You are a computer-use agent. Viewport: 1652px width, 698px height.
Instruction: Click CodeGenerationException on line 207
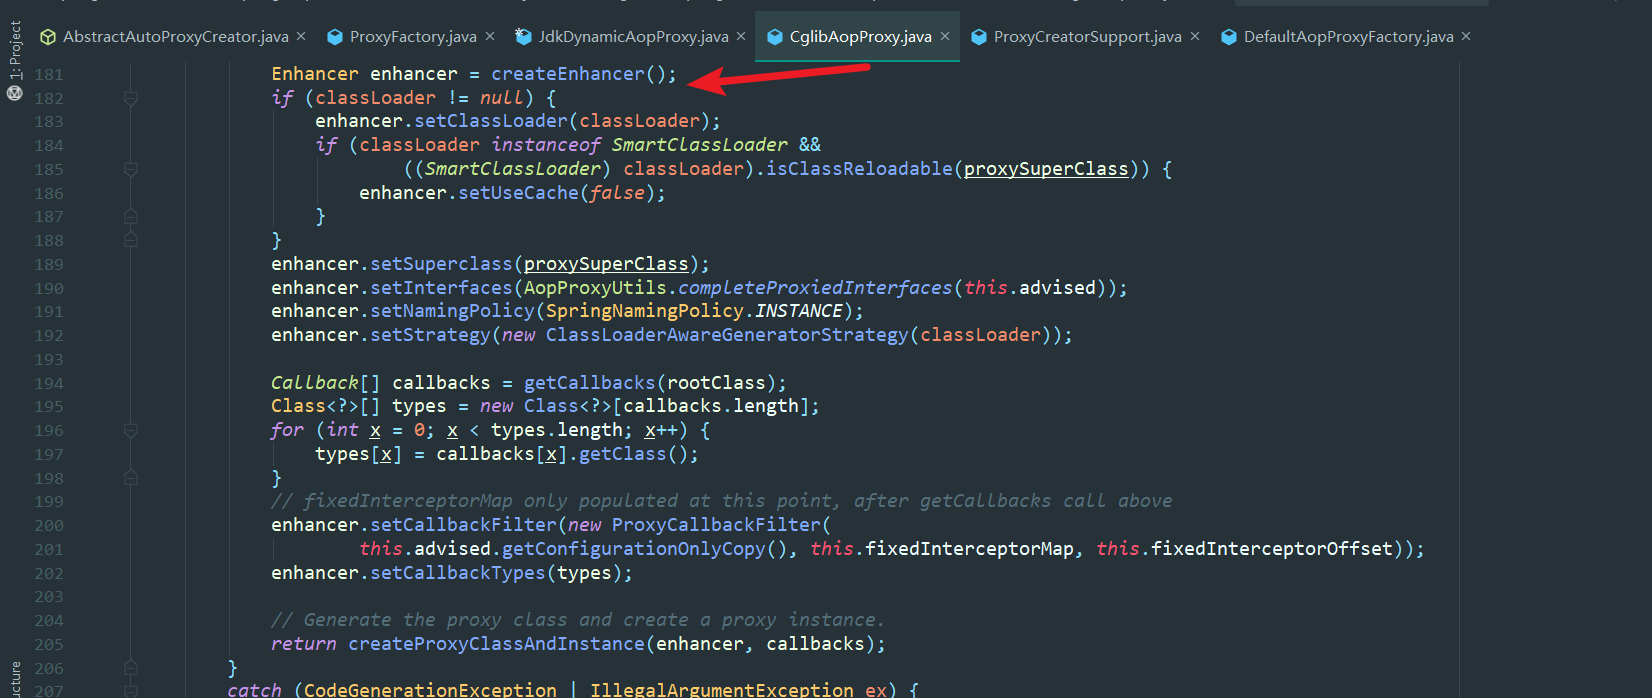(430, 689)
